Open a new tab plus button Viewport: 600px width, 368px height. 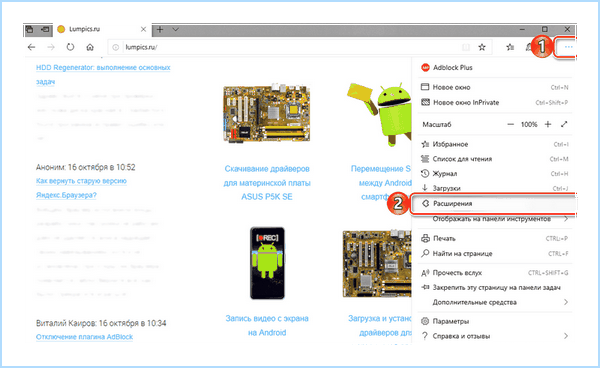click(160, 29)
